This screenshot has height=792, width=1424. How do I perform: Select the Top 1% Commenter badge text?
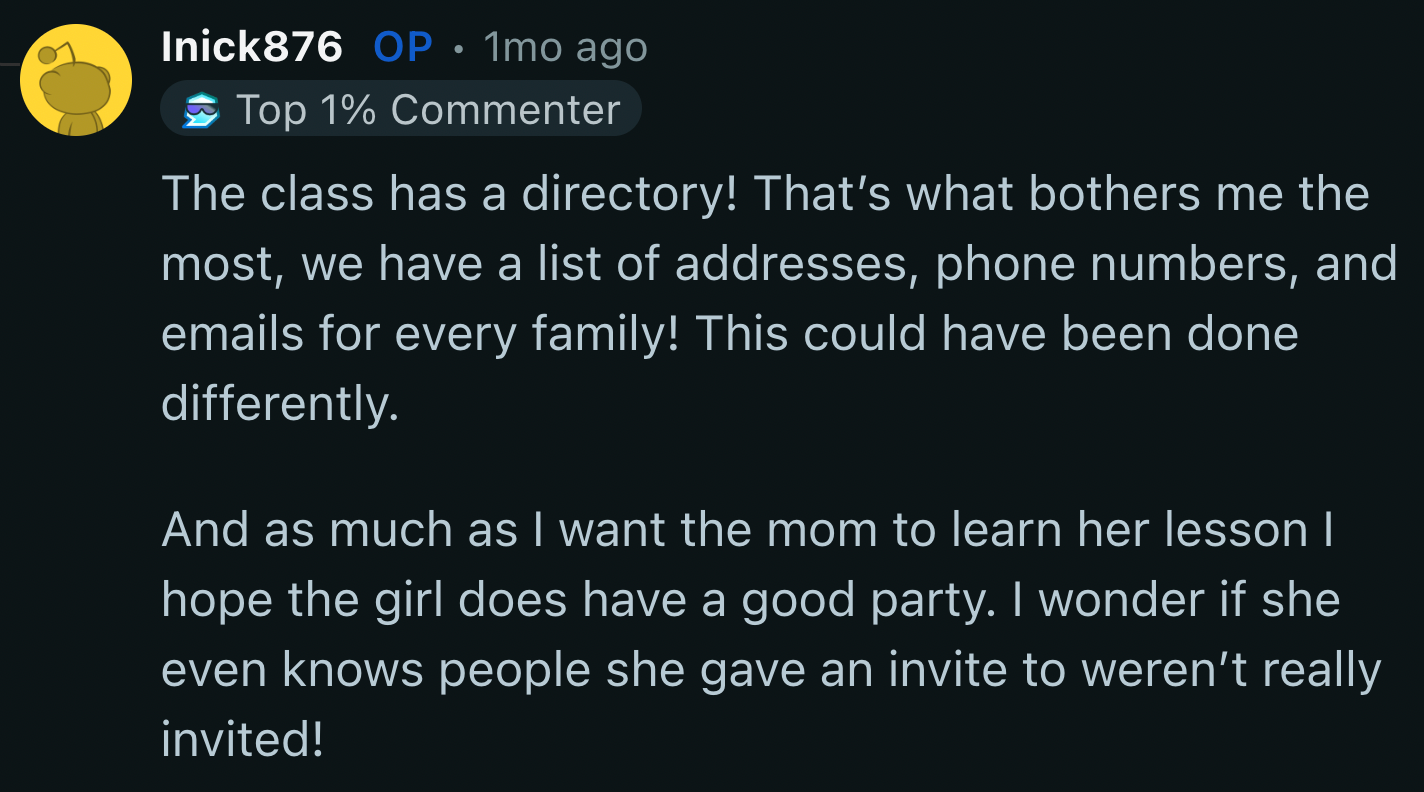(x=428, y=110)
